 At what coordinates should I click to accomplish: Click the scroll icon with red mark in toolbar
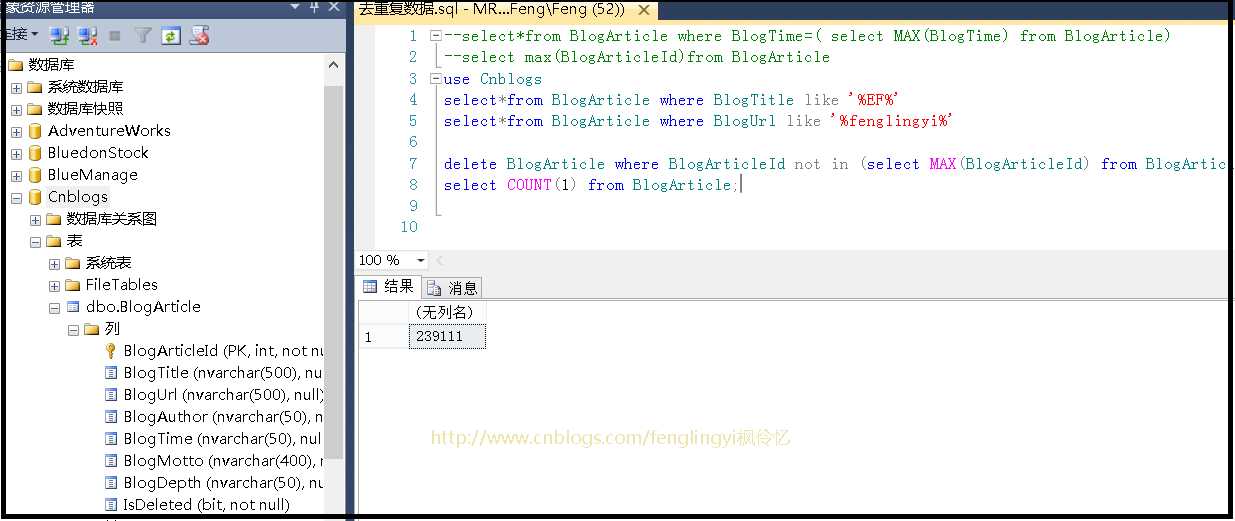coord(199,35)
